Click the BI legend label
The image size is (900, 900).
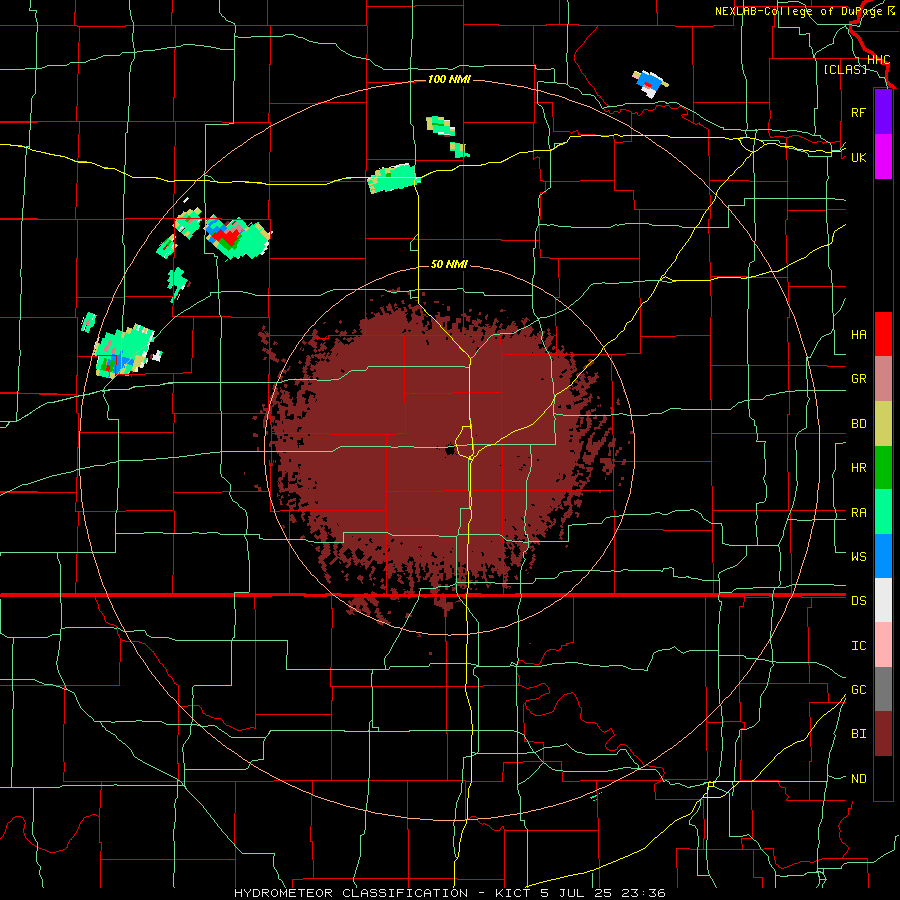click(x=858, y=734)
